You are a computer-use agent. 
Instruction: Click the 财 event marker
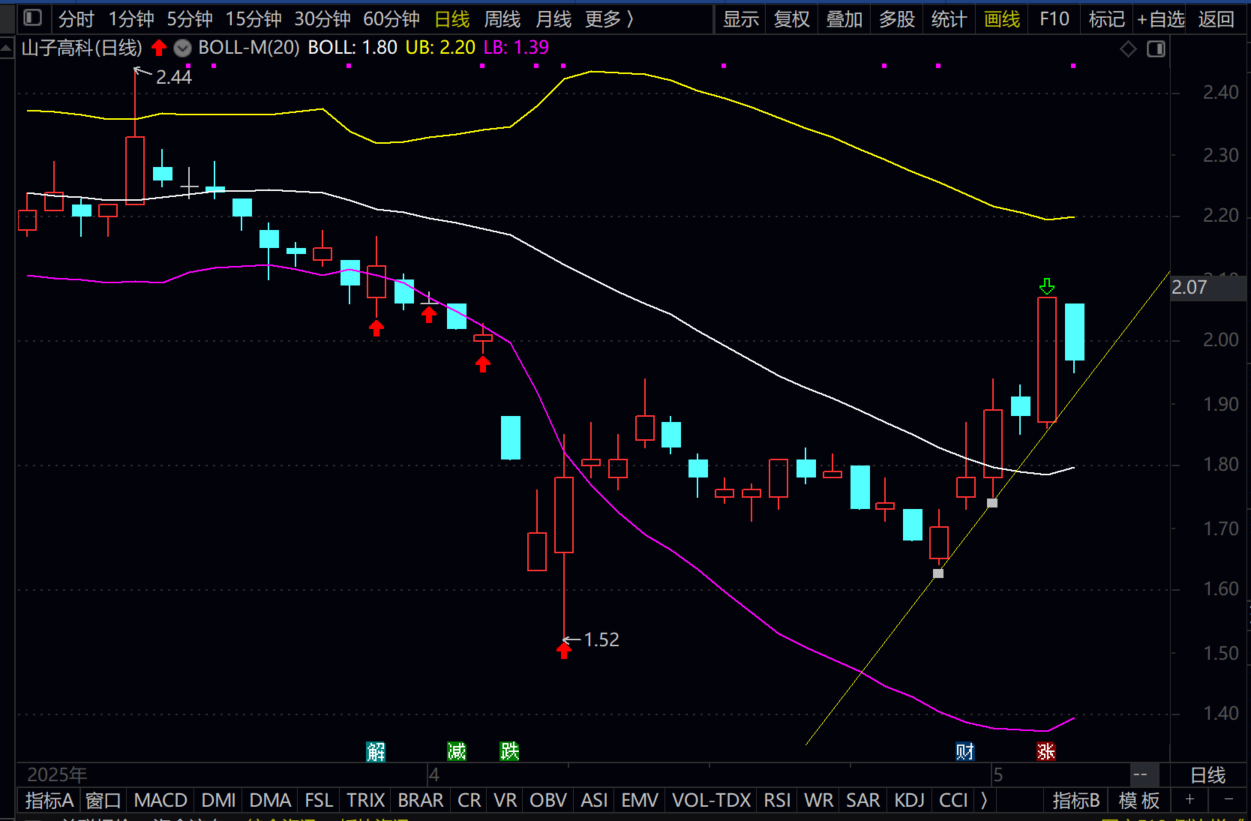[x=965, y=751]
